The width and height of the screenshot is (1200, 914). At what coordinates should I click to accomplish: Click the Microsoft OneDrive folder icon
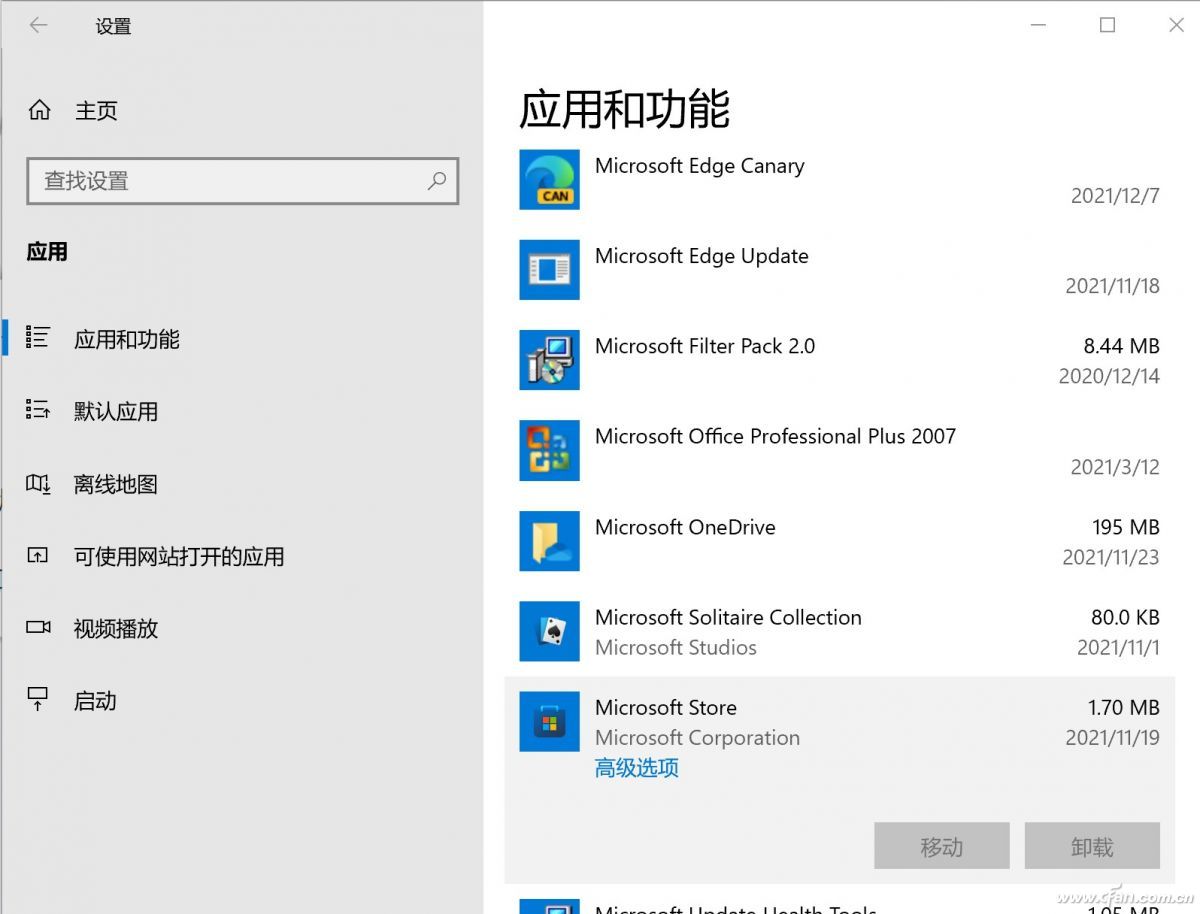[549, 541]
